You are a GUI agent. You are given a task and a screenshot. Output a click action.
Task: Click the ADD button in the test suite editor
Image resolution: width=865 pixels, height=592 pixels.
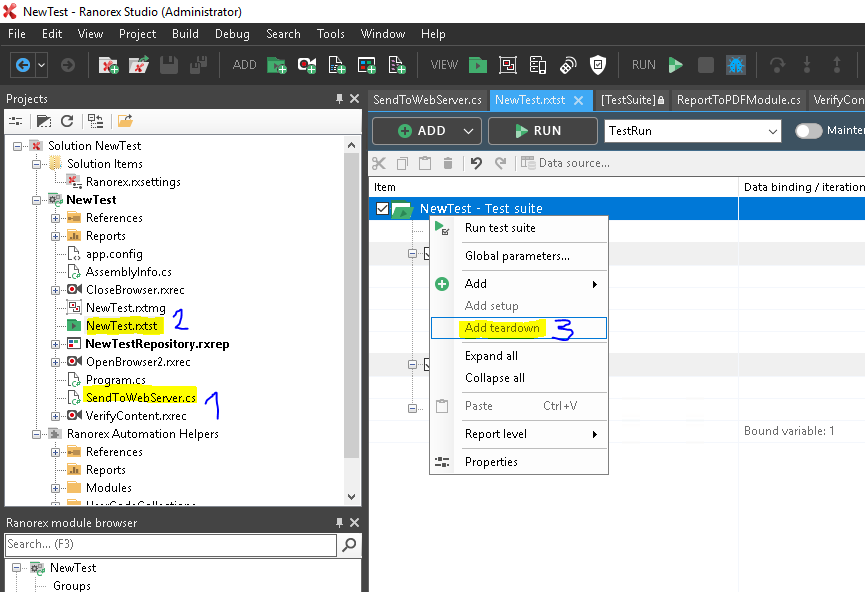click(426, 131)
